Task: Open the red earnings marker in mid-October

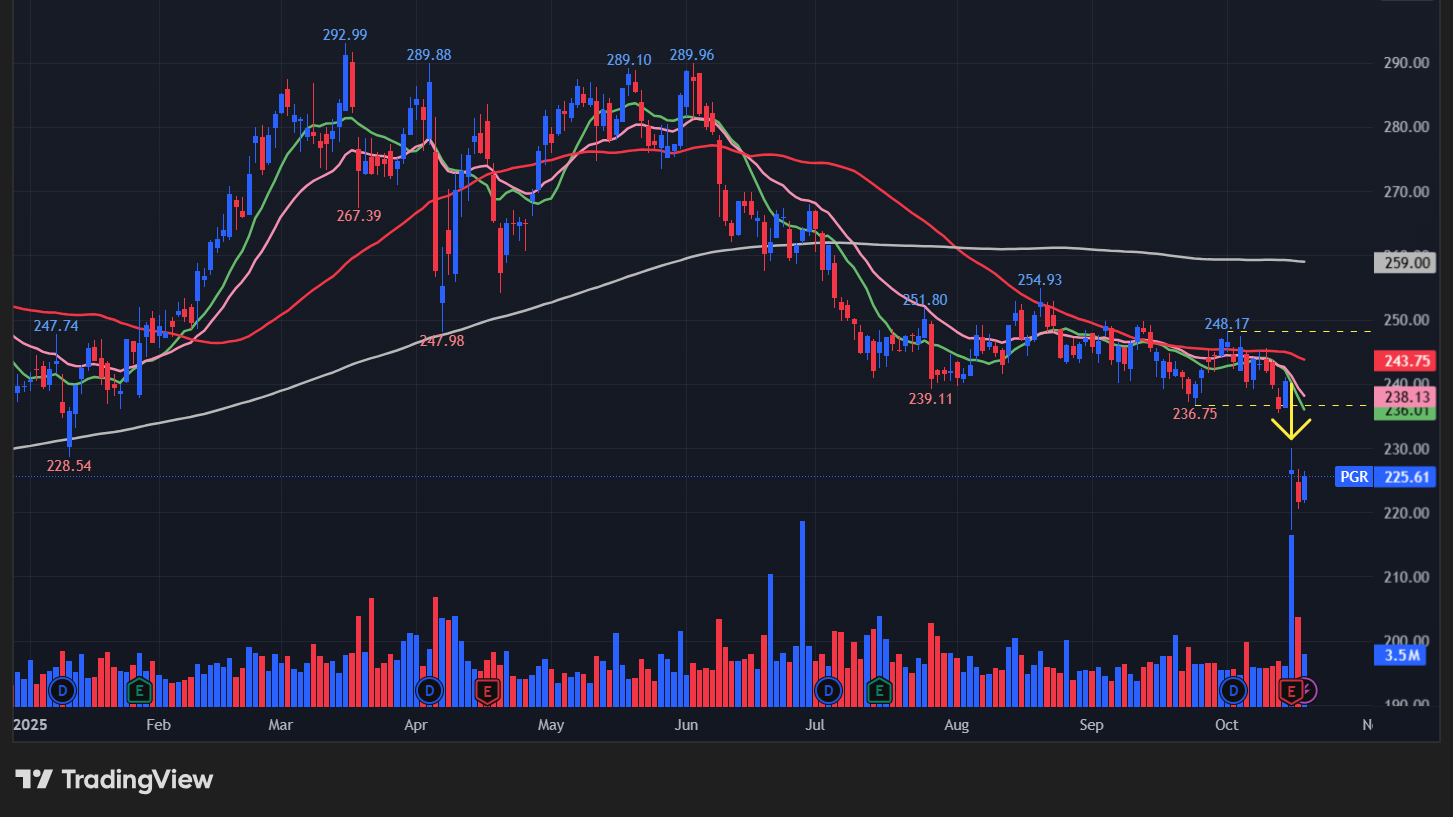Action: click(x=1291, y=690)
